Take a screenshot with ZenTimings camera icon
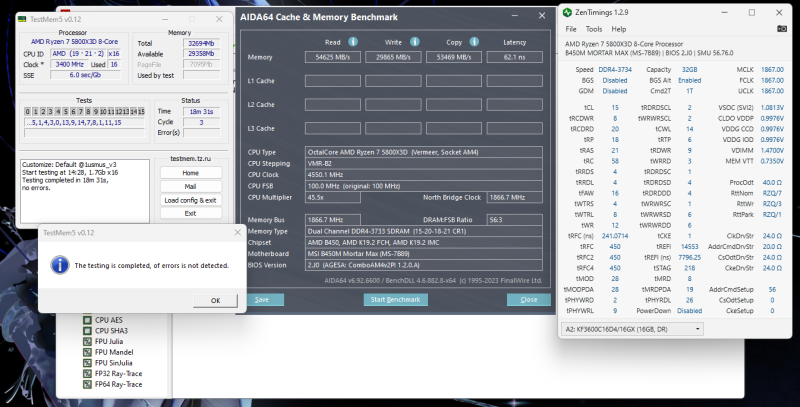Image resolution: width=800 pixels, height=407 pixels. pyautogui.click(x=782, y=29)
